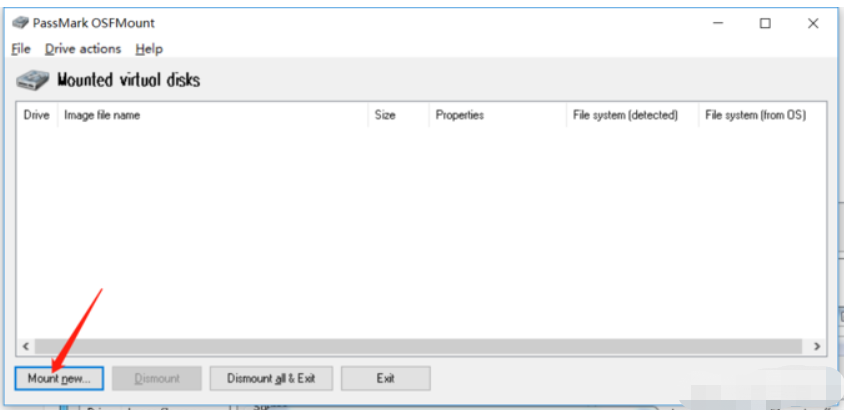Click the Mount new... button

pyautogui.click(x=59, y=378)
